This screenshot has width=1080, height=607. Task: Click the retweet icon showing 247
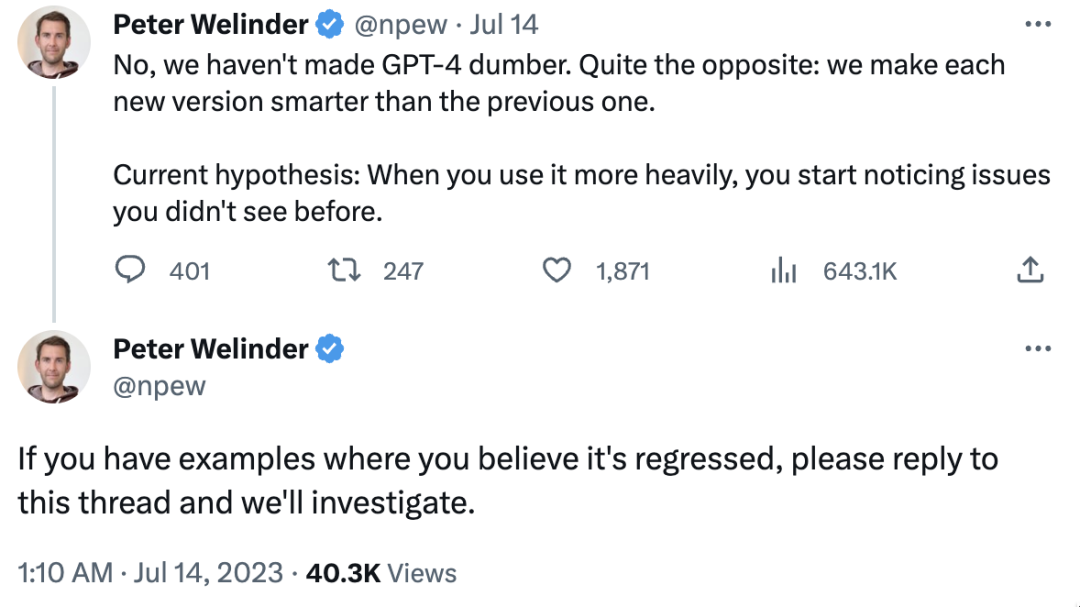pos(344,270)
